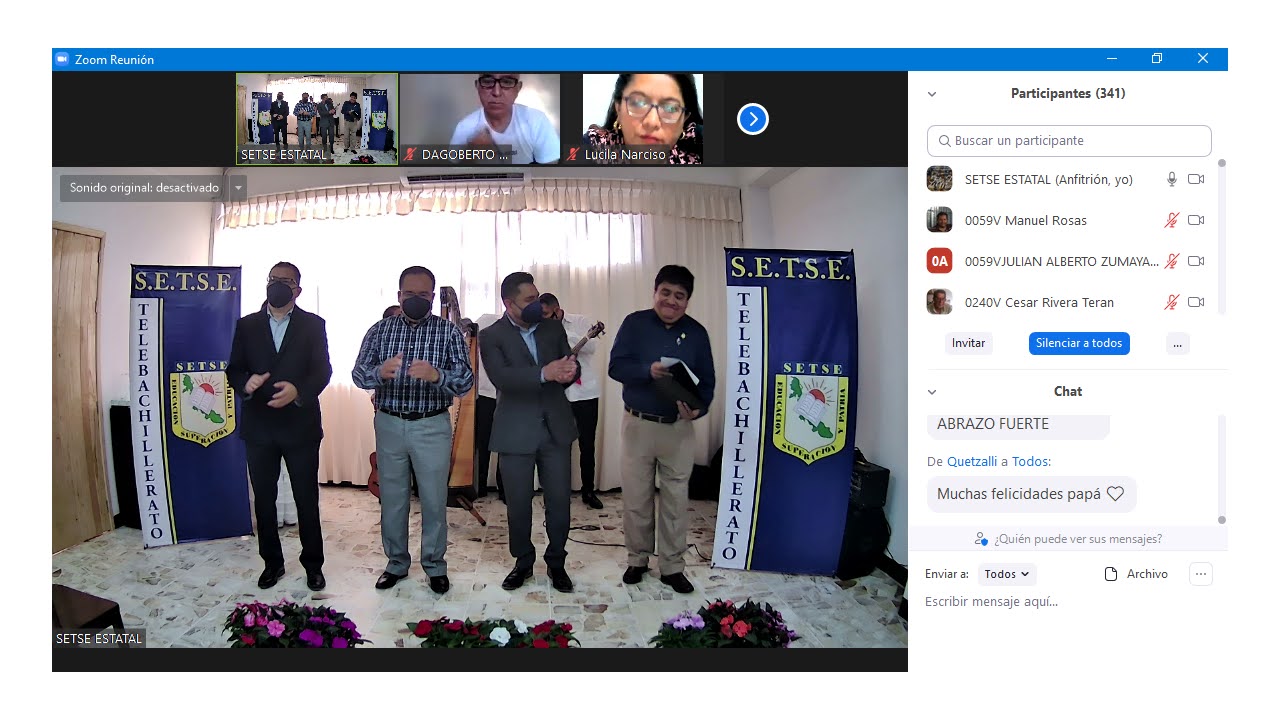
Task: Click the file icon next to Archivo
Action: tap(1110, 574)
